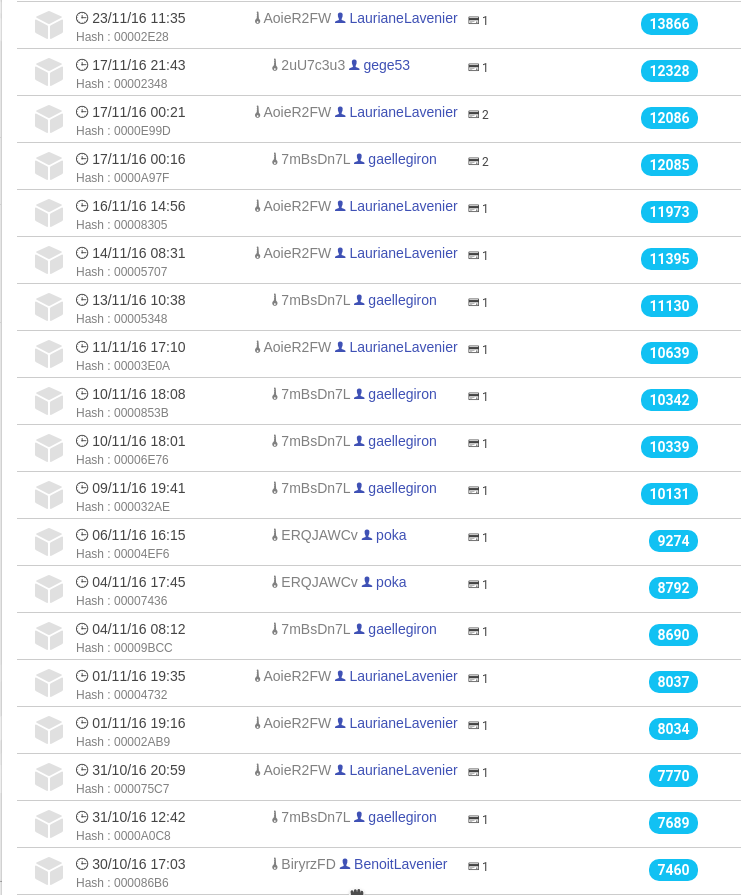Open poka's profile in block 9274 row

point(391,535)
